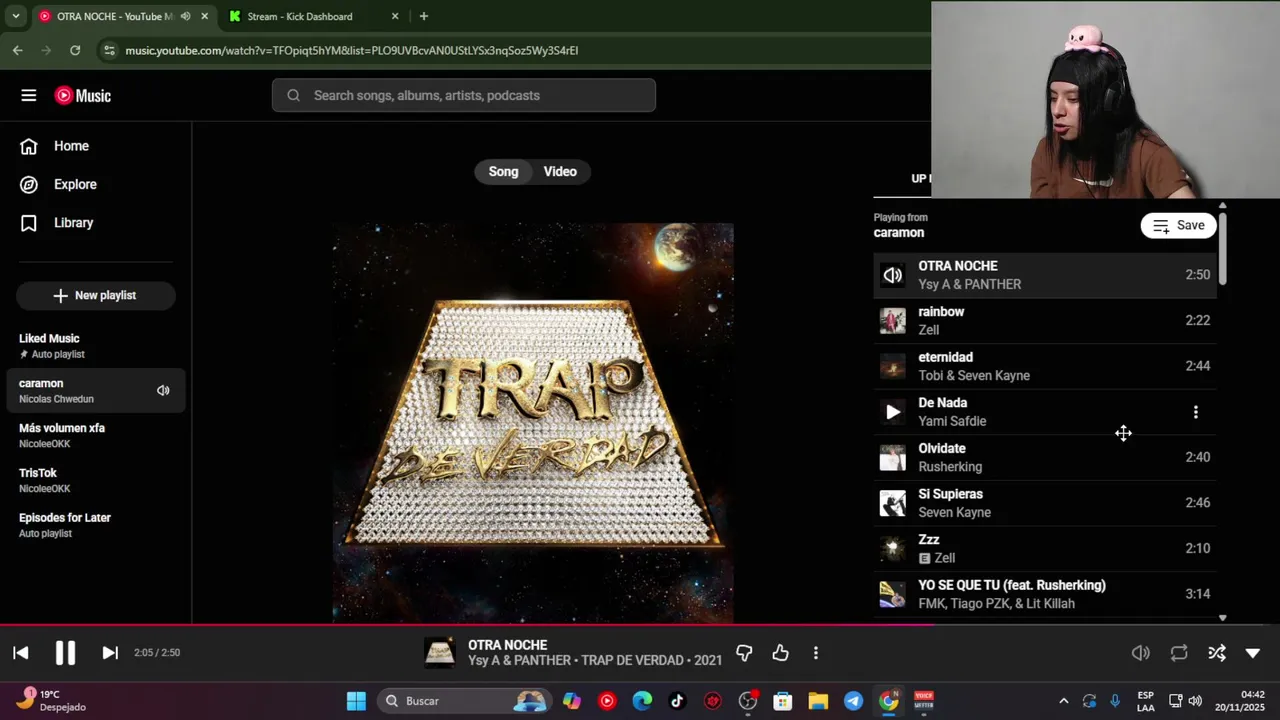Play Si Supieras by Seven Kayne
The height and width of the screenshot is (720, 1280).
[x=1045, y=503]
